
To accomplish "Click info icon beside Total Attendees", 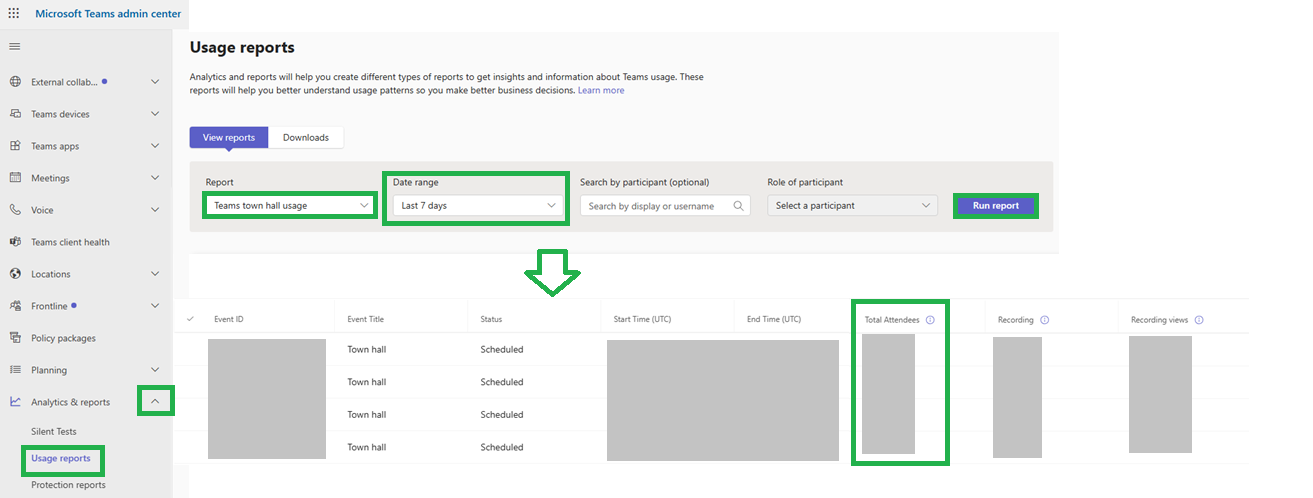I will coord(930,320).
